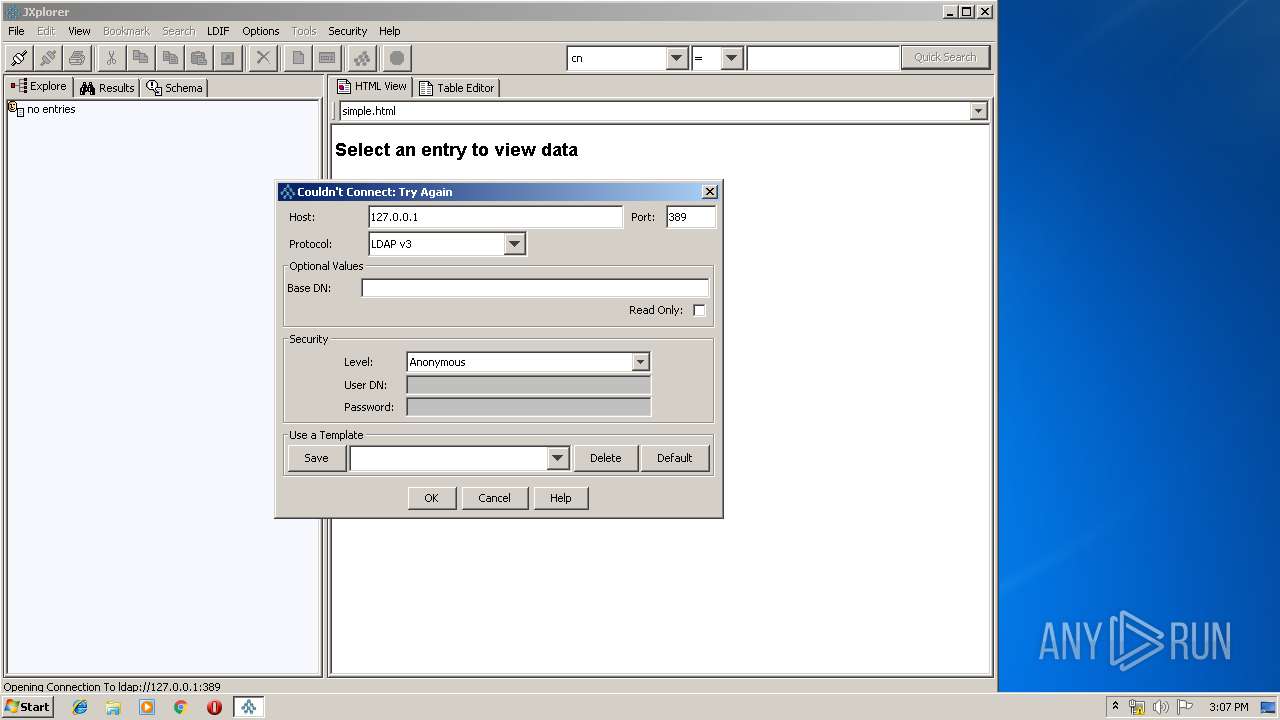The width and height of the screenshot is (1280, 720).
Task: Click the Copy DN toolbar icon
Action: [170, 58]
